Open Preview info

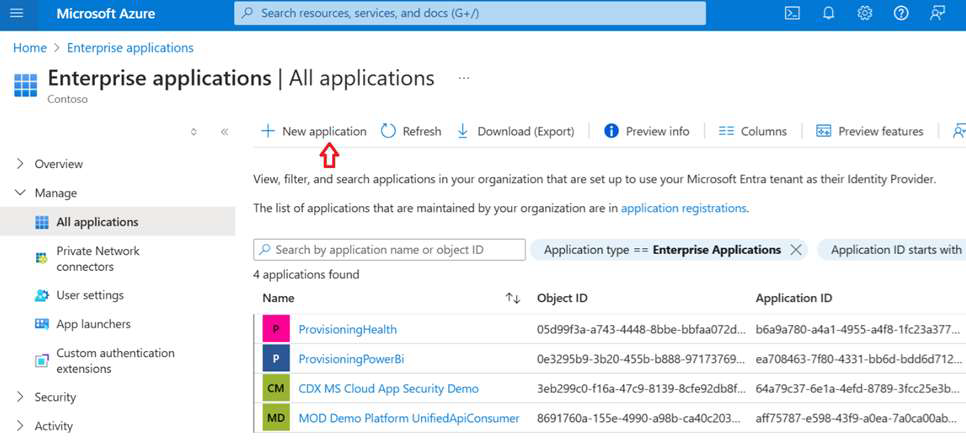(646, 131)
